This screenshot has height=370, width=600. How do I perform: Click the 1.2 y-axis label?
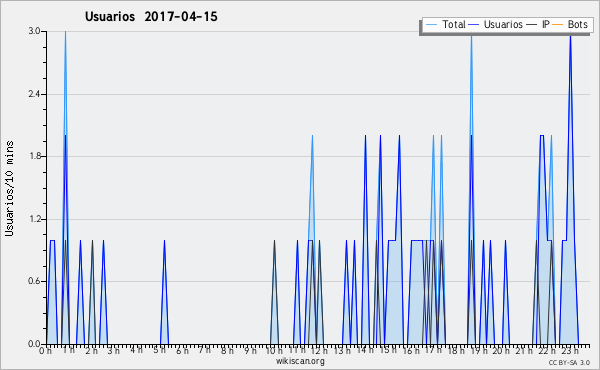click(34, 219)
